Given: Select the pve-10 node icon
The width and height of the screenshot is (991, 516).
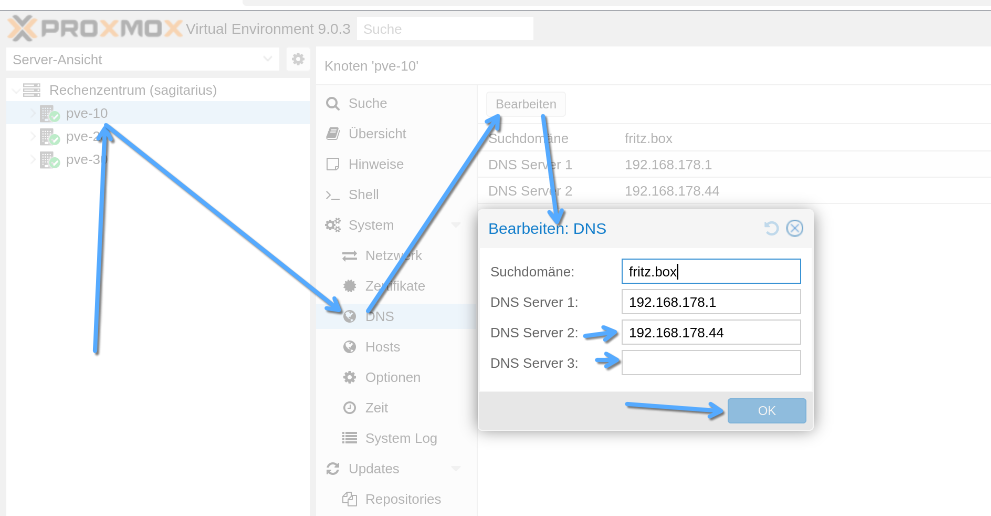Looking at the screenshot, I should pos(49,114).
